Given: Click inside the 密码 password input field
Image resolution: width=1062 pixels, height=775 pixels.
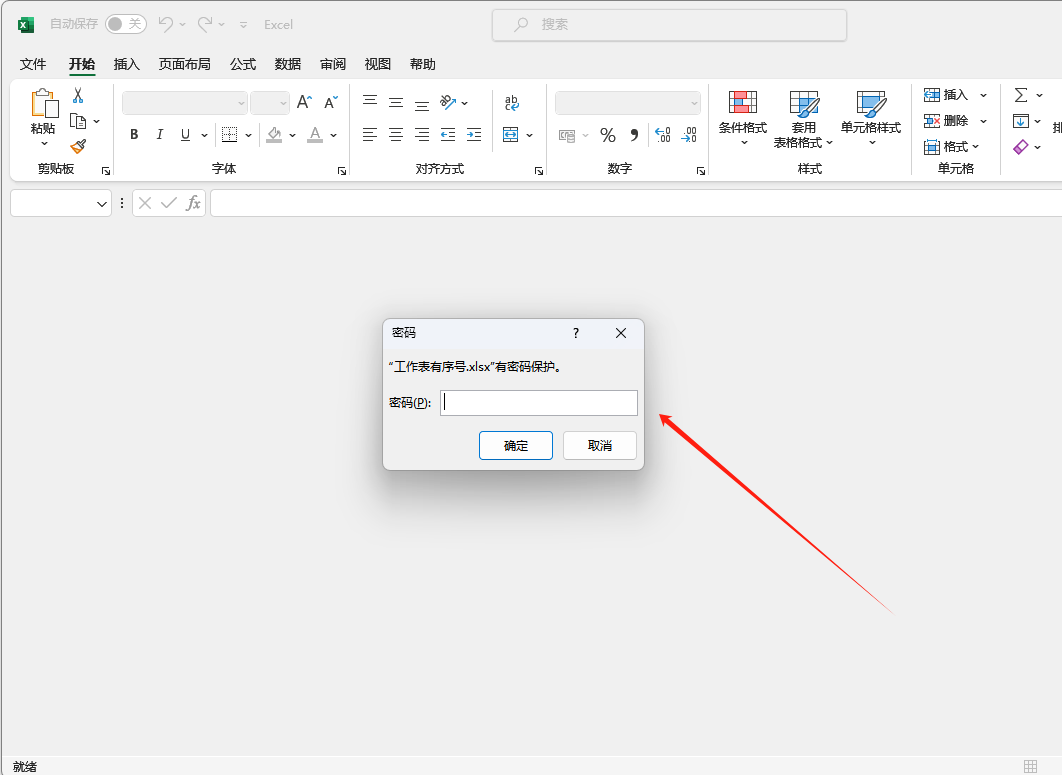Looking at the screenshot, I should coord(539,402).
